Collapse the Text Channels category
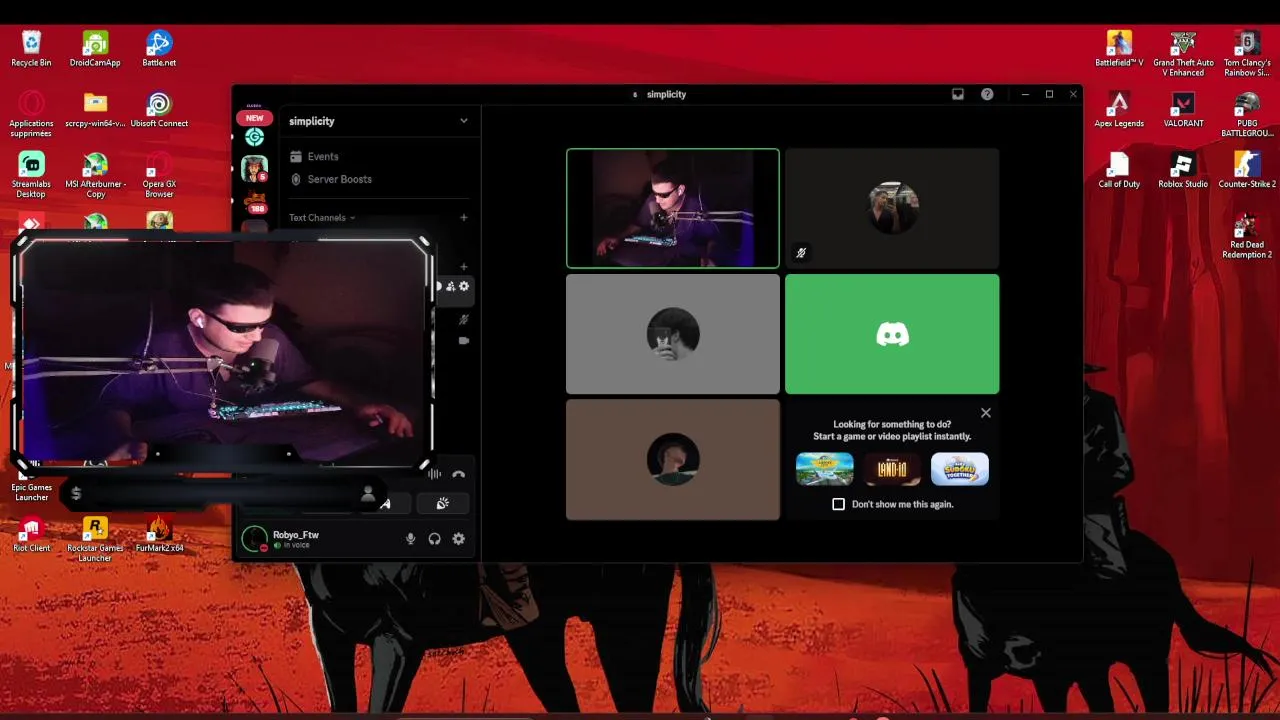The width and height of the screenshot is (1280, 720). pyautogui.click(x=322, y=218)
